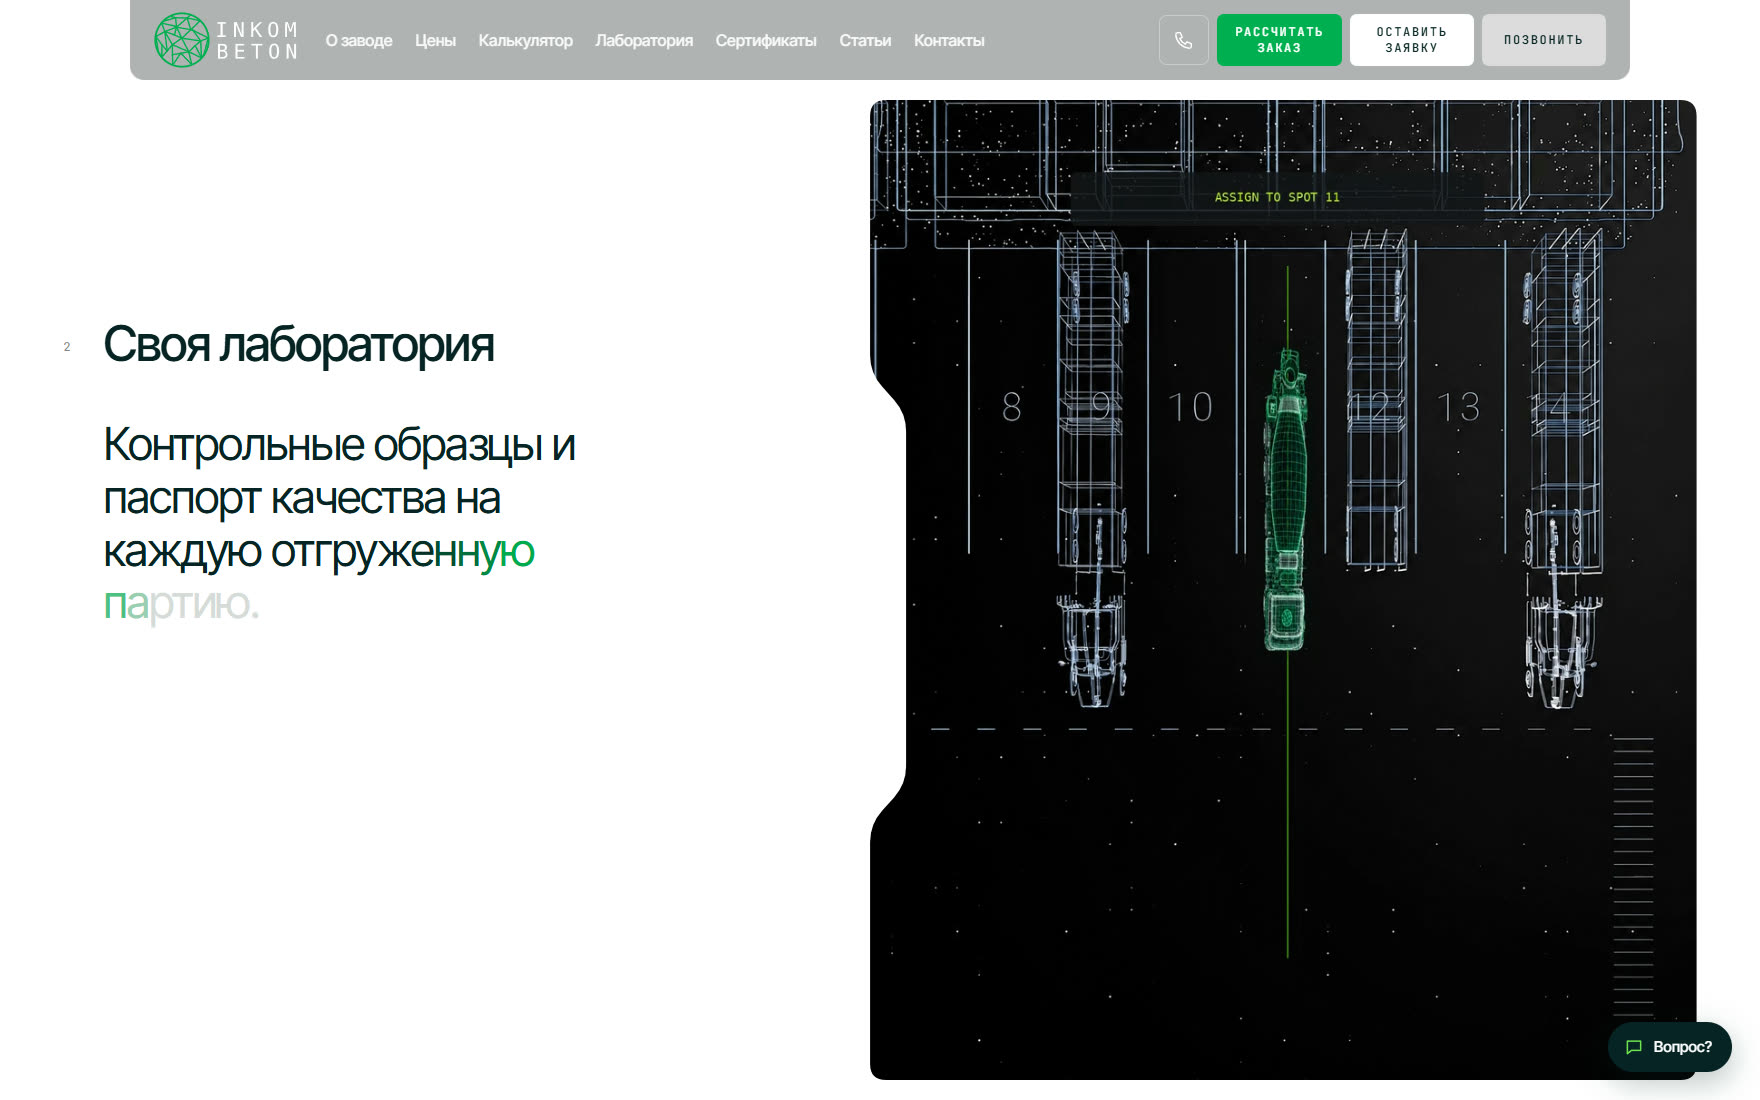
Task: Open the 'Контакты' menu item
Action: [x=949, y=41]
